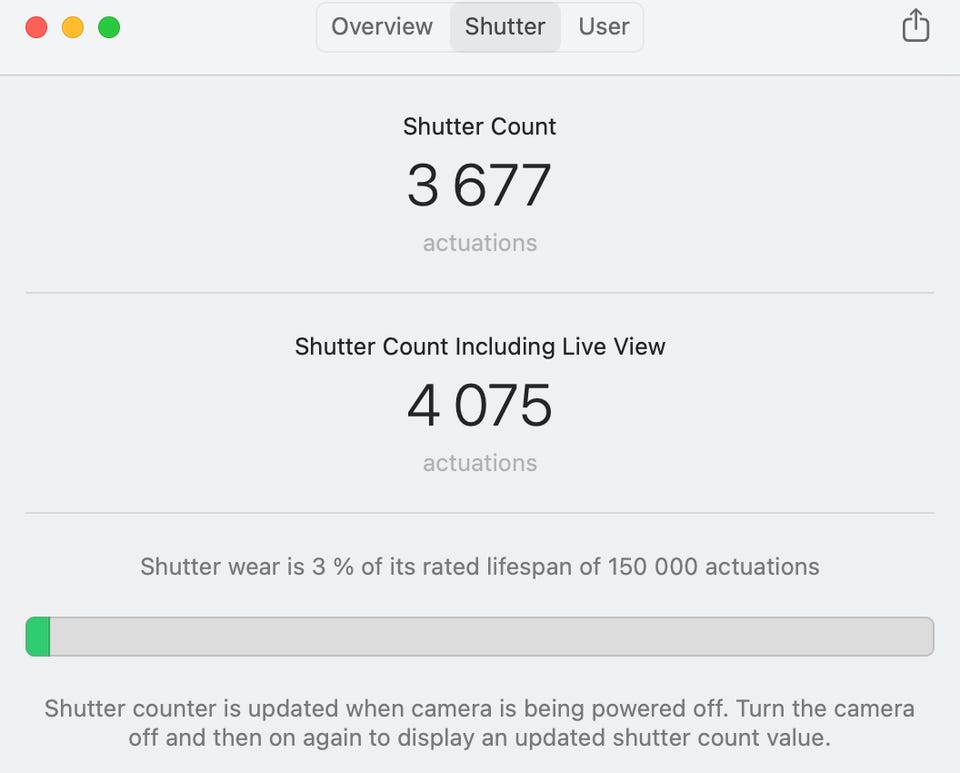Click the note about powering camera off
The height and width of the screenshot is (773, 960).
point(480,724)
